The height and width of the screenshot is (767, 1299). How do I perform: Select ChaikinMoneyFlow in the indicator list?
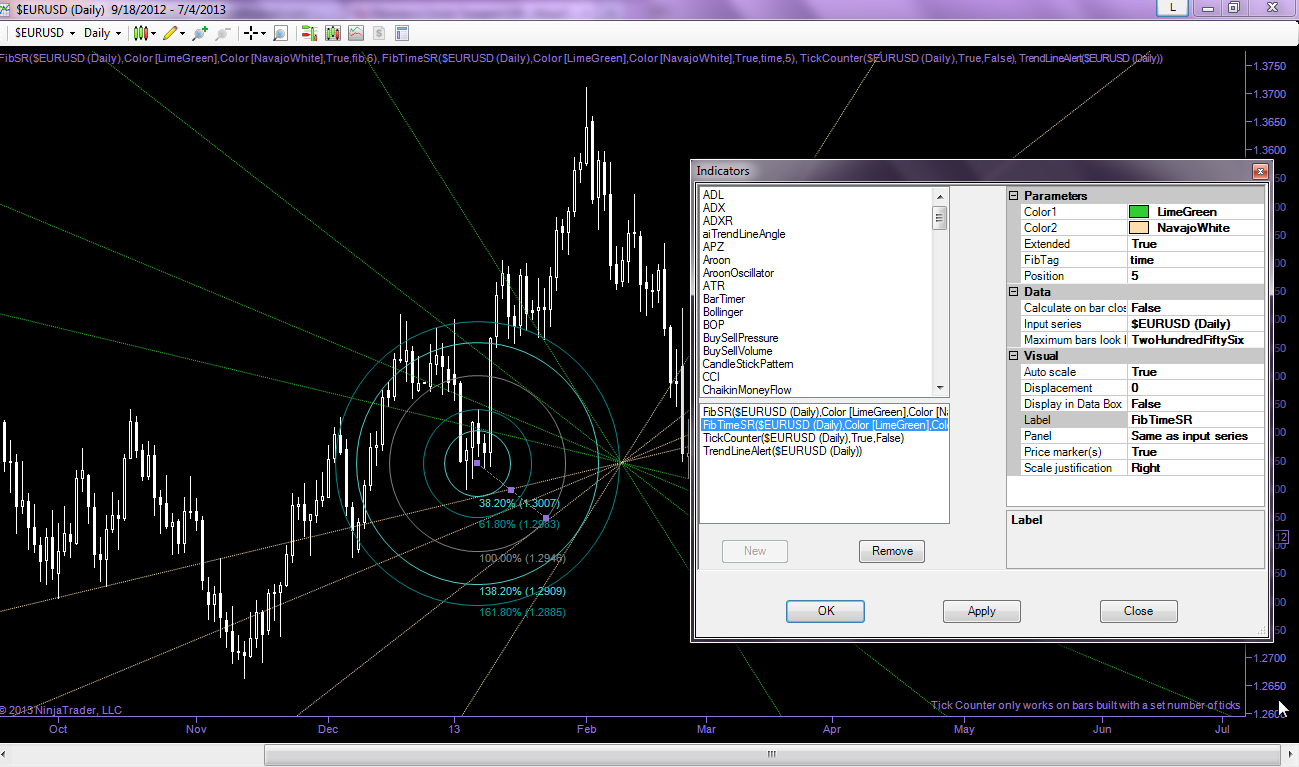(x=747, y=390)
